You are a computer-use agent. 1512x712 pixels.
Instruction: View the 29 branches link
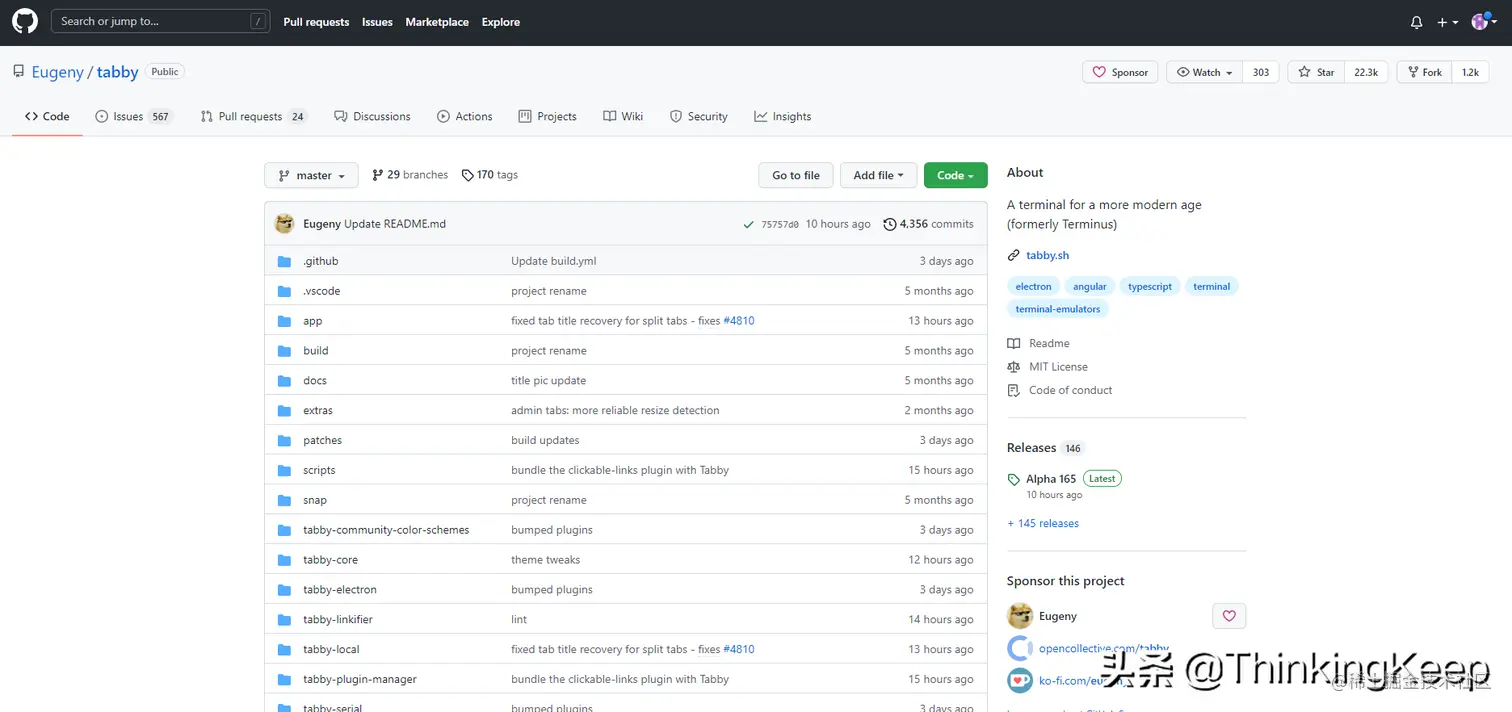pyautogui.click(x=410, y=175)
